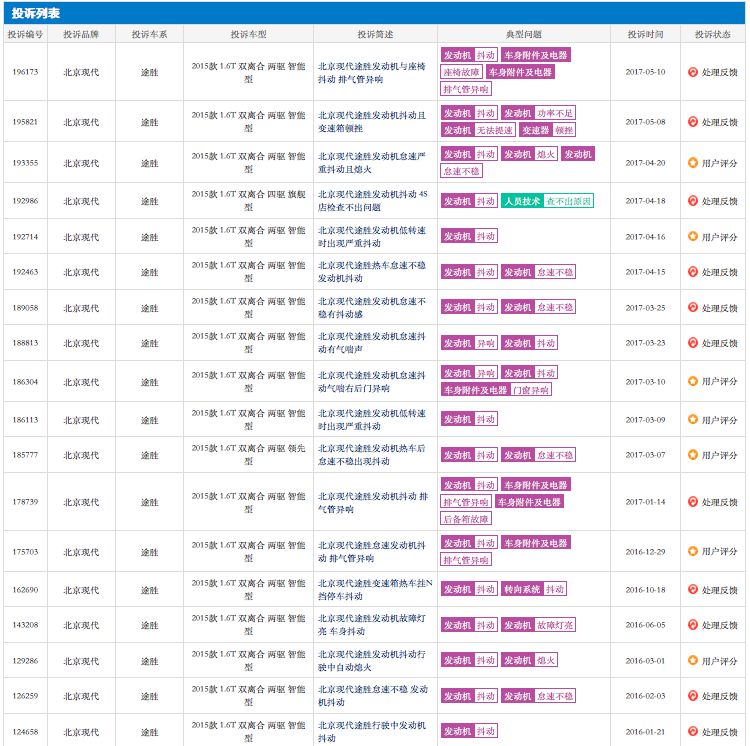
Task: Open summary 北京现代途胜发动机怠速严重抖动且熄火
Action: (372, 163)
